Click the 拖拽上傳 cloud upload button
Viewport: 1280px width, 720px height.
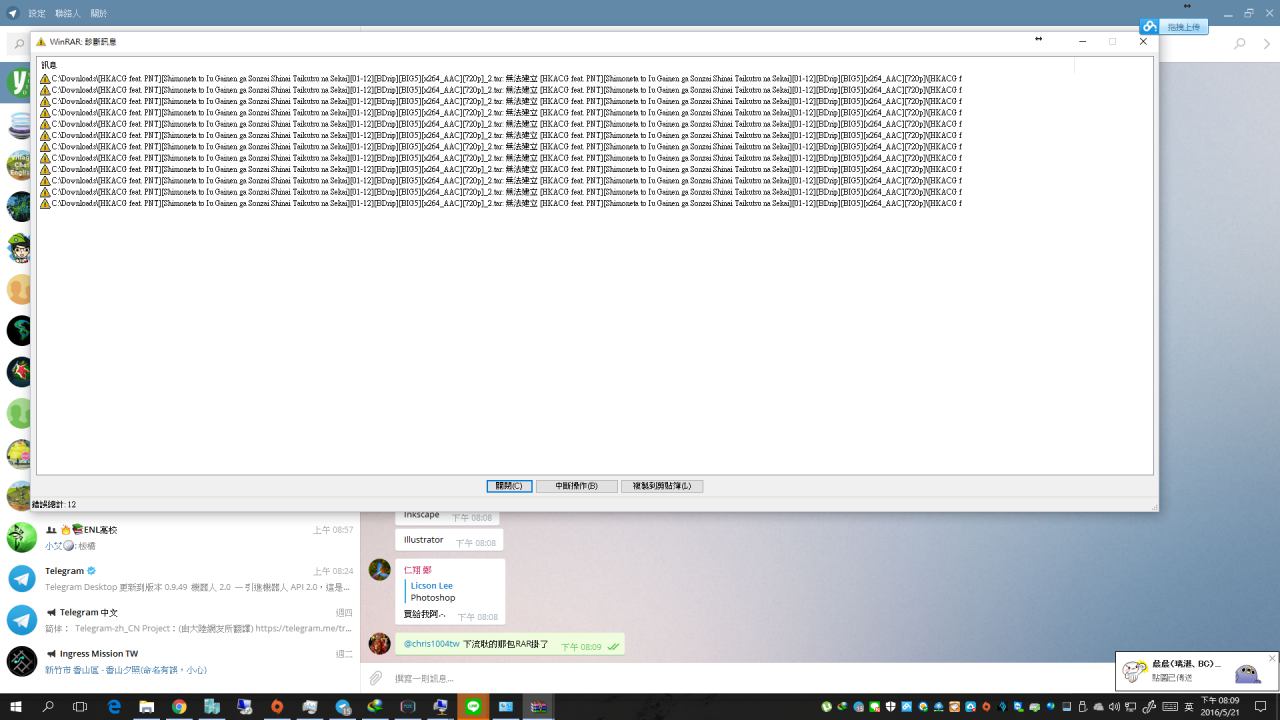click(x=1175, y=27)
